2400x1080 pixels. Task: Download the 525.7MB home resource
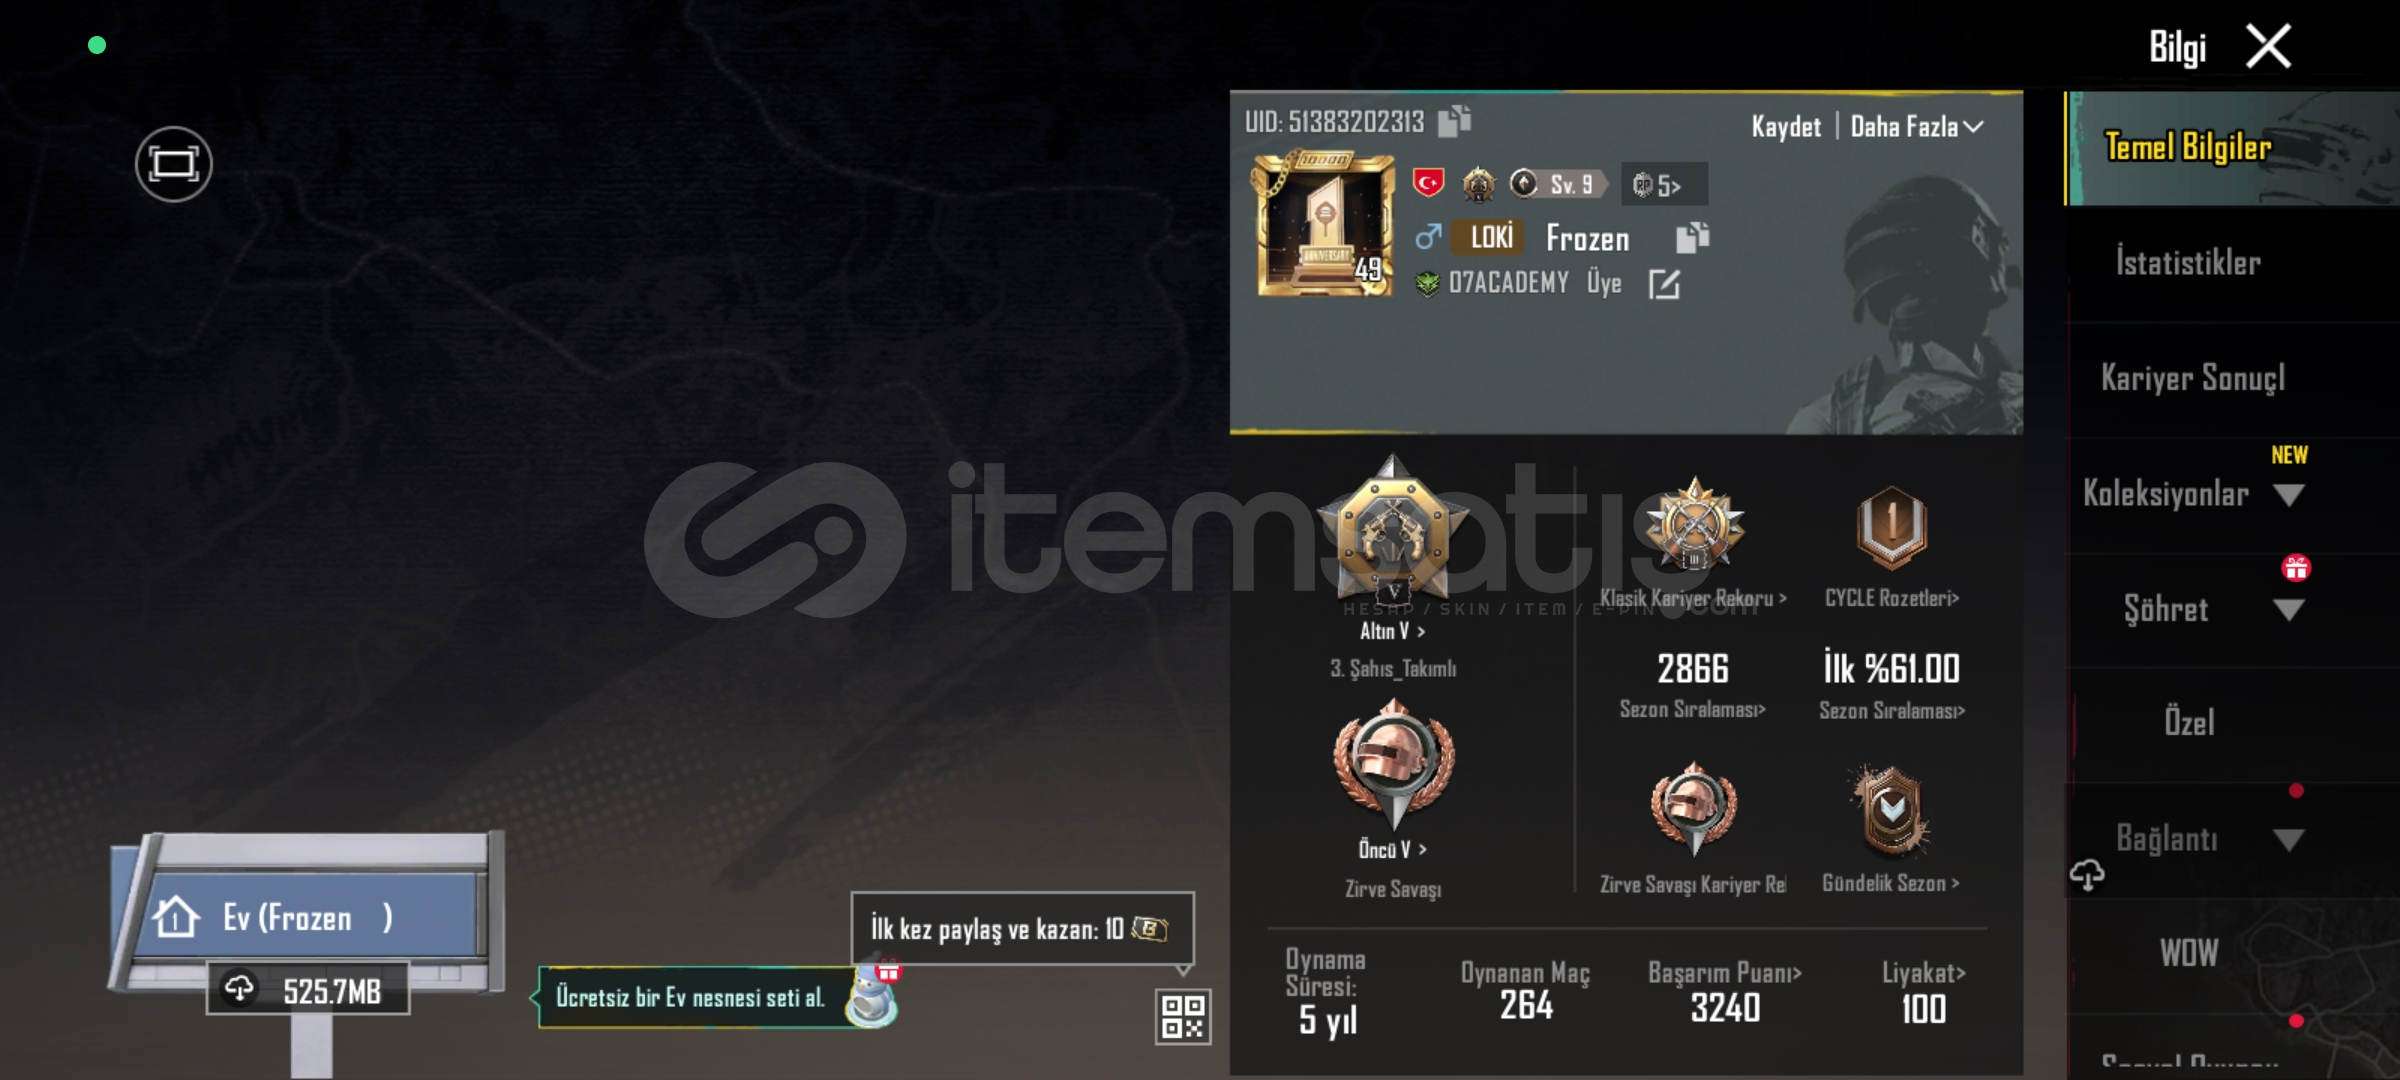coord(308,990)
